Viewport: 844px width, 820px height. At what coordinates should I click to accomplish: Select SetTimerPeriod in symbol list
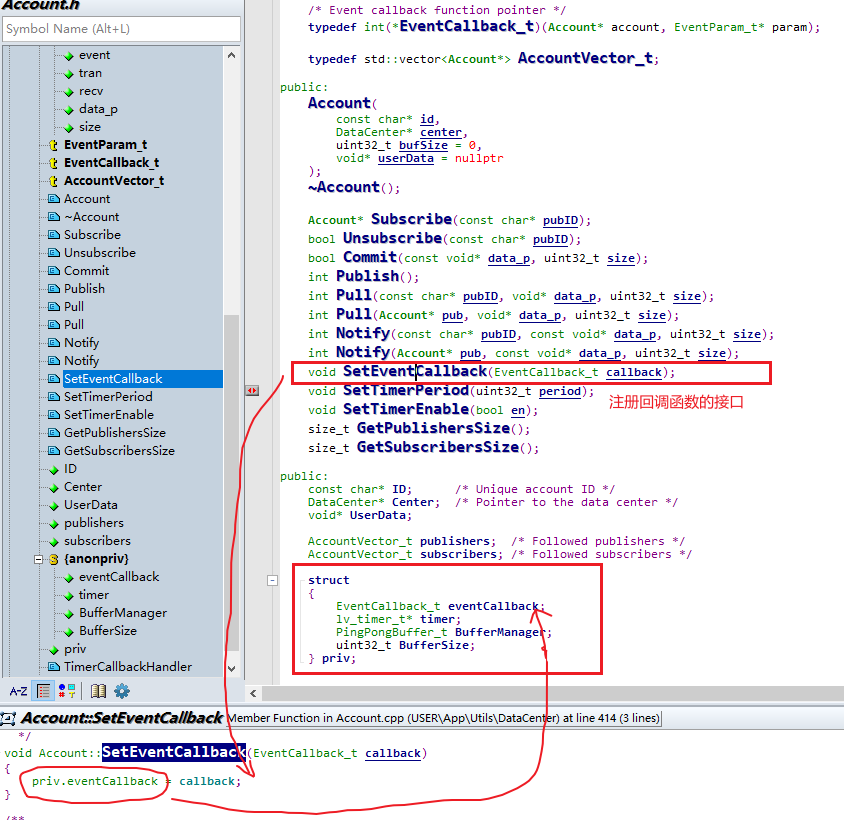pyautogui.click(x=108, y=397)
